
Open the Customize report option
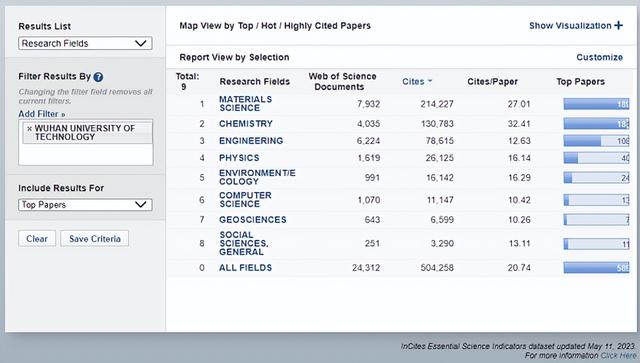[599, 57]
